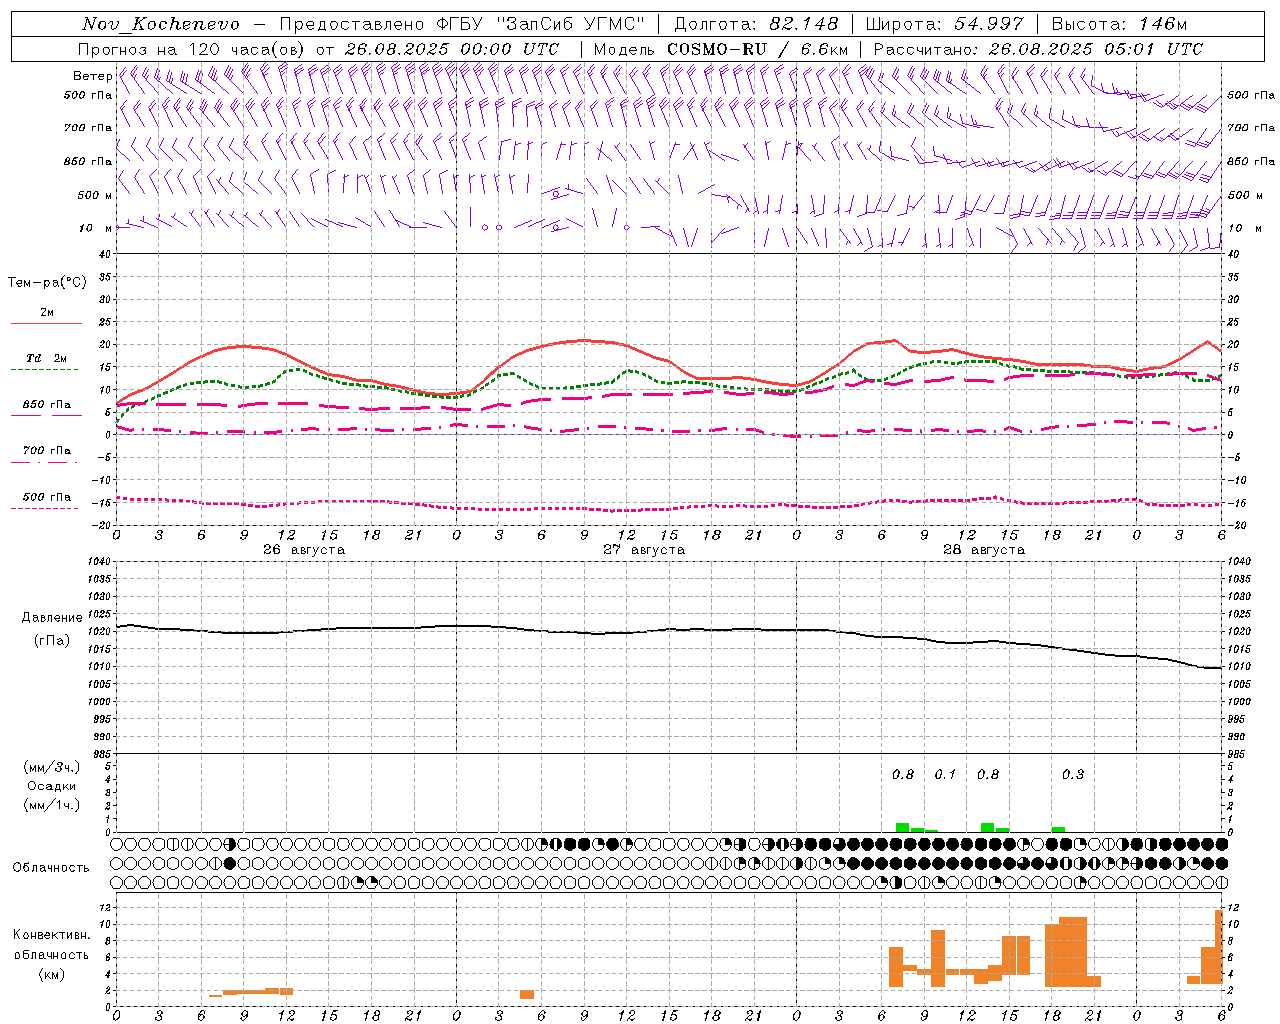Screen dimensions: 1280x1024
Task: Click the 26 августа date label
Action: (x=304, y=550)
